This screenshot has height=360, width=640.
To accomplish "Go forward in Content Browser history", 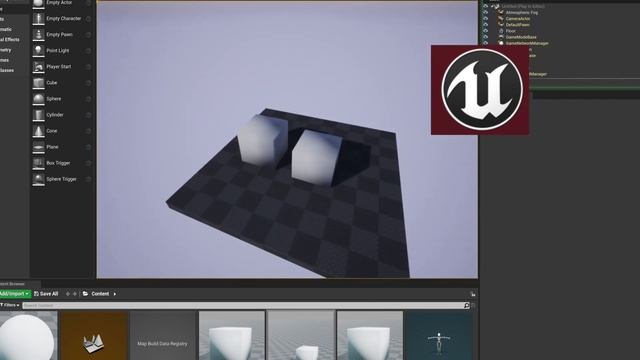I will 75,294.
